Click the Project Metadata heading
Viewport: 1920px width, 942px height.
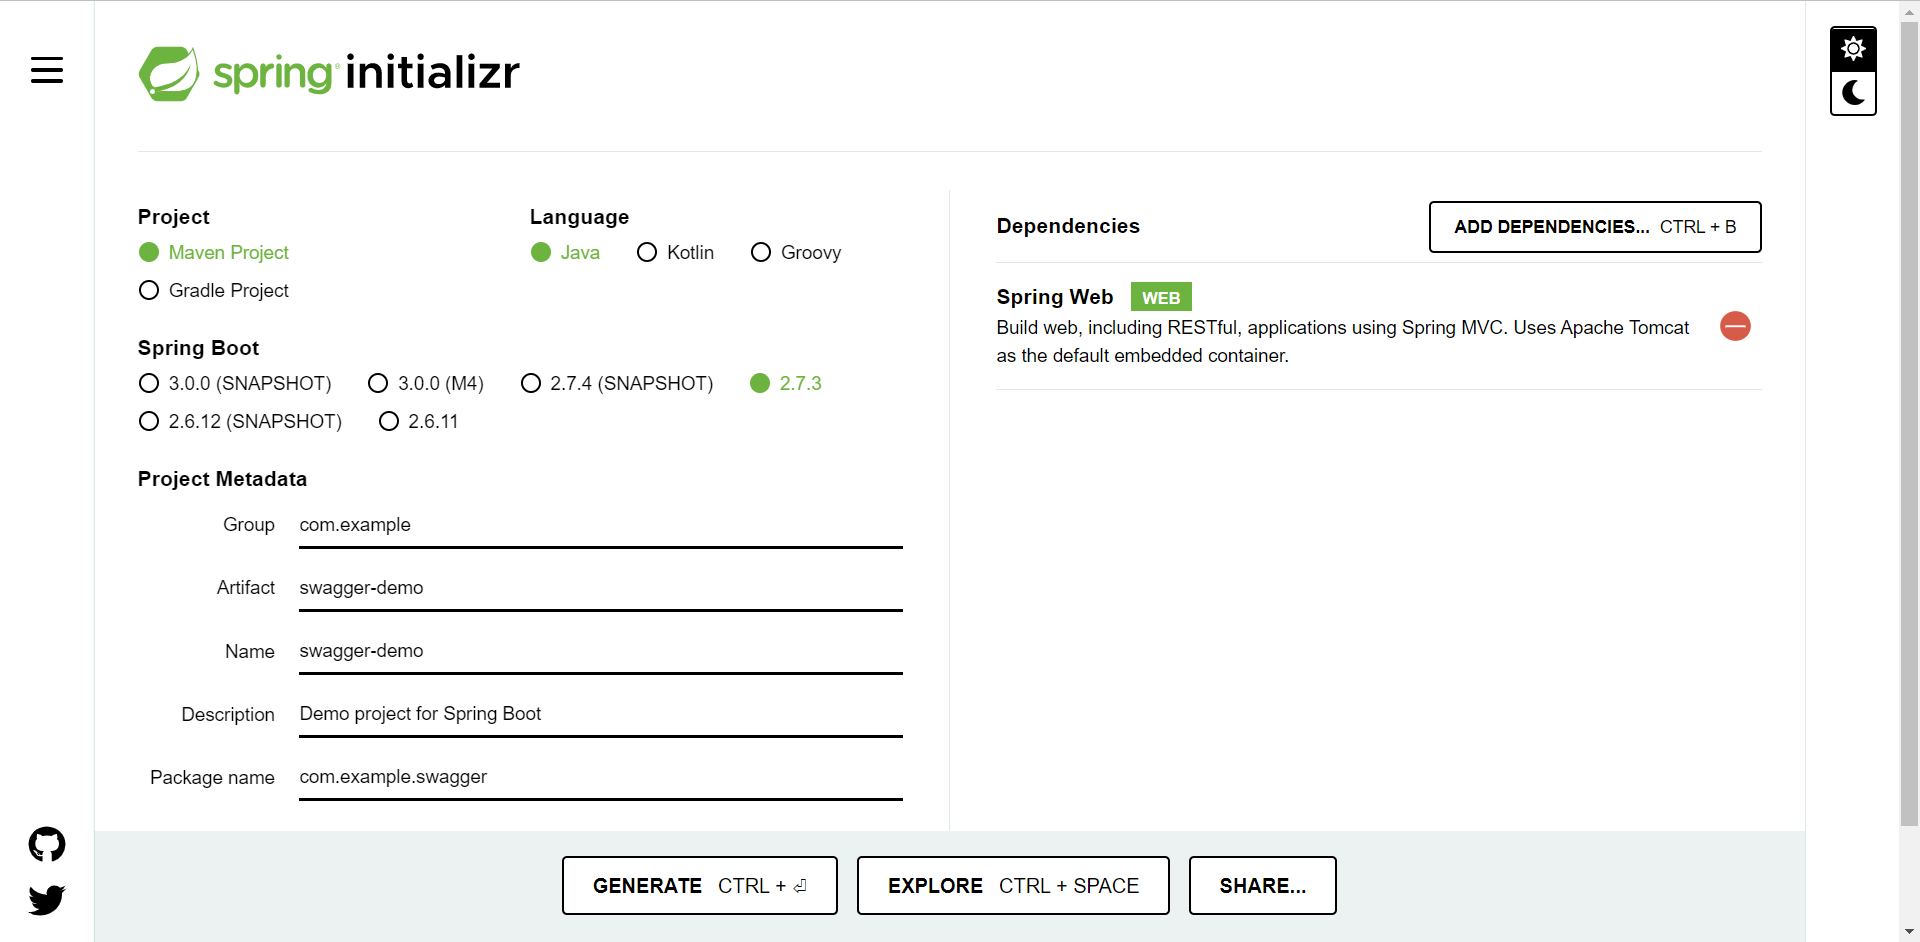point(222,479)
